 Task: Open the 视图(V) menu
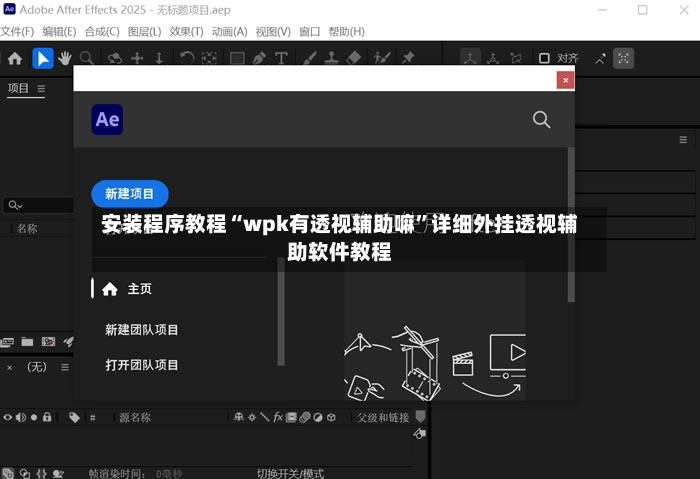click(x=273, y=32)
